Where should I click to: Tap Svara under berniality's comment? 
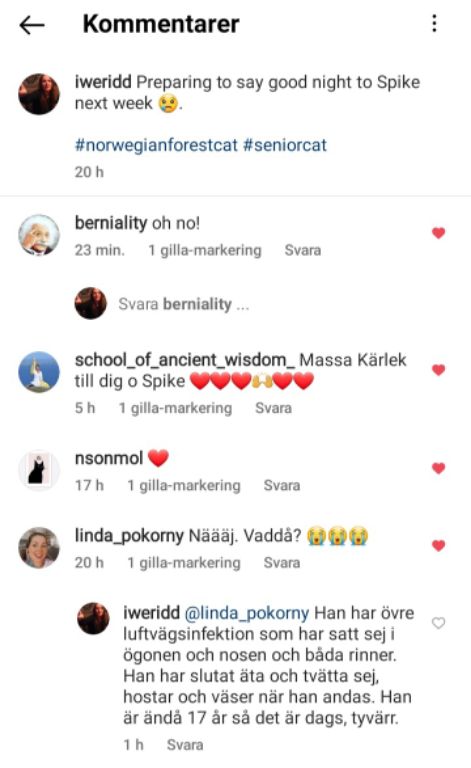(x=303, y=250)
